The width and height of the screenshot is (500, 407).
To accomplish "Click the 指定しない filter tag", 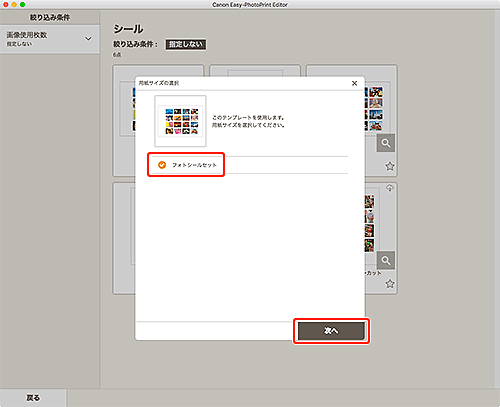I will [x=186, y=44].
